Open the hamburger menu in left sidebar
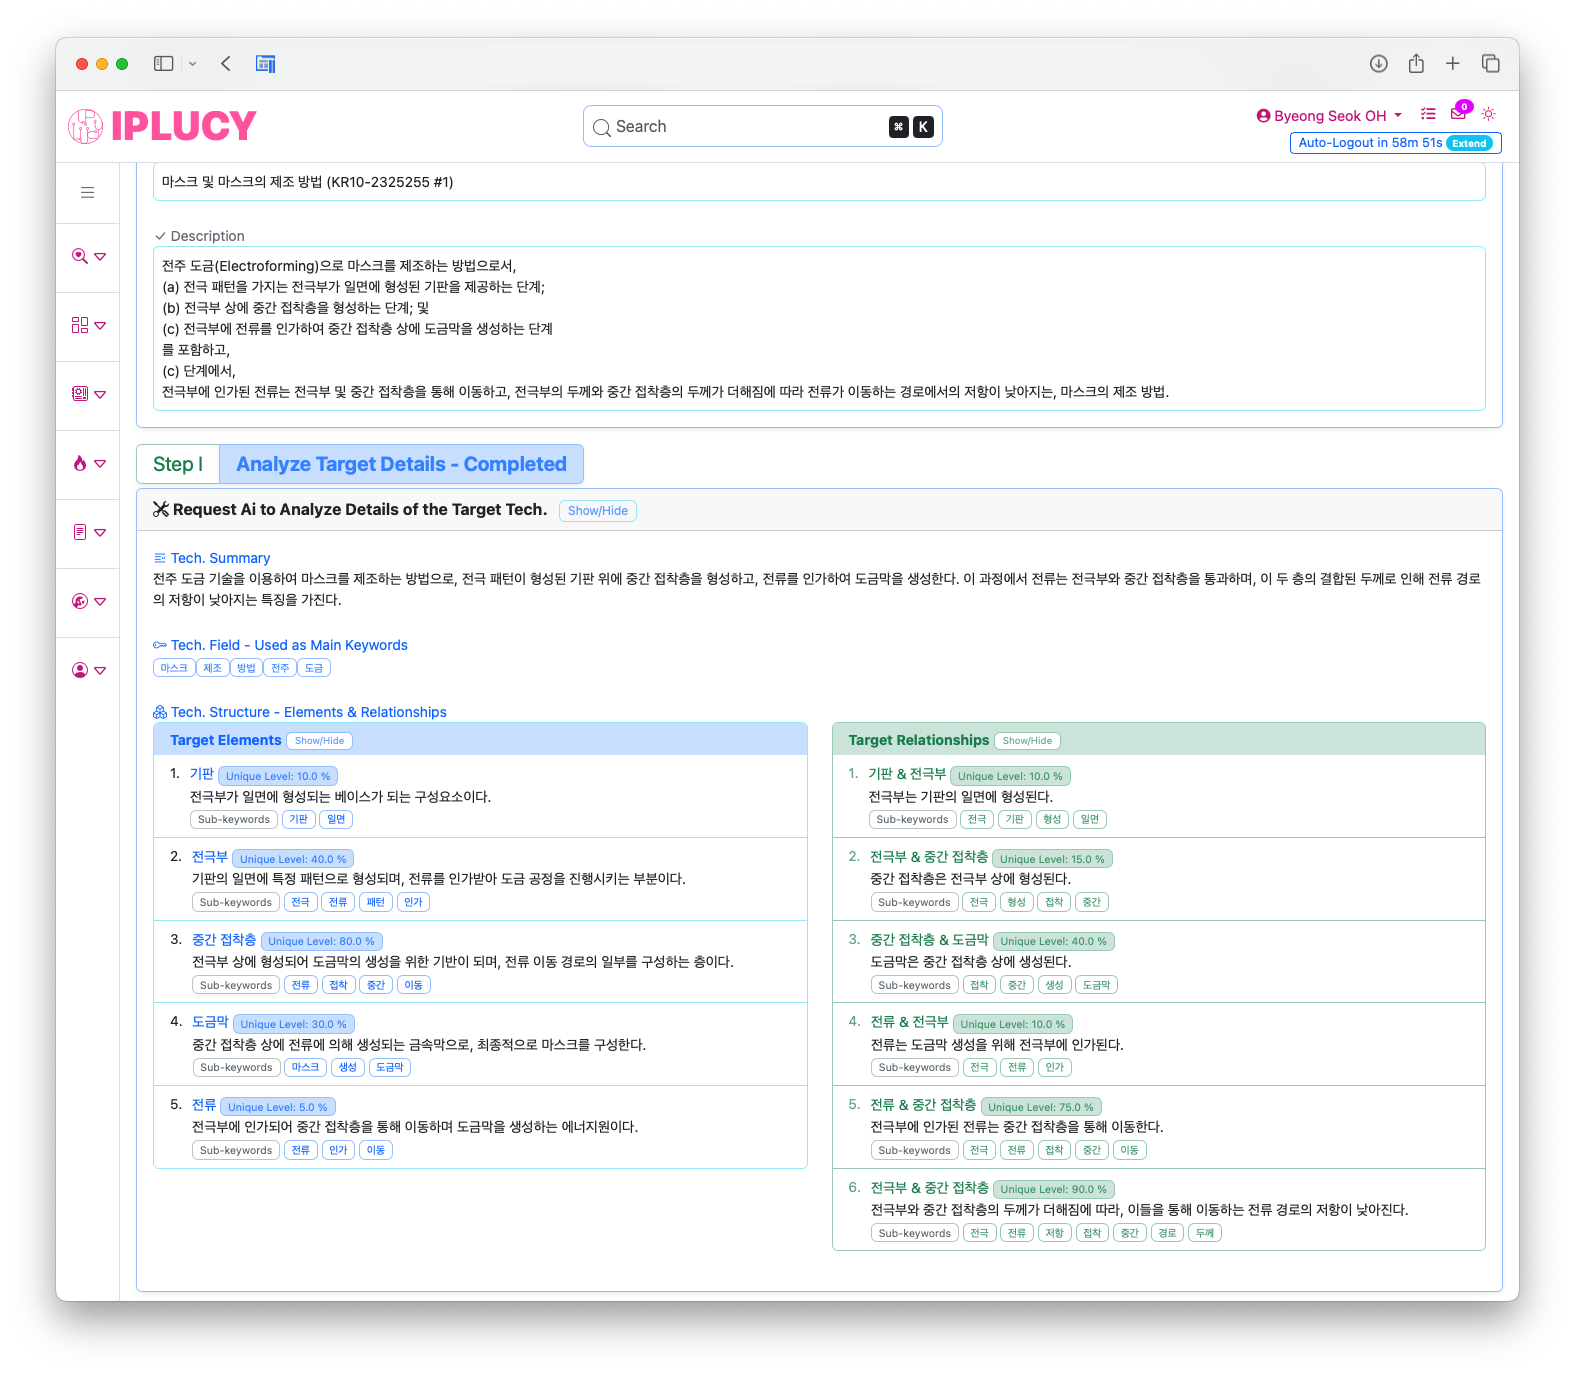The height and width of the screenshot is (1375, 1575). (x=88, y=192)
